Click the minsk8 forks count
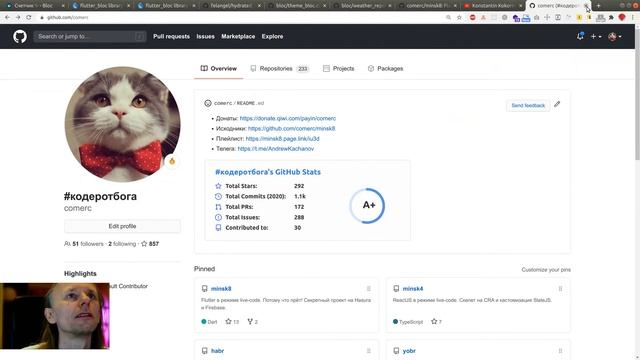Viewport: 640px width, 360px height. [253, 322]
